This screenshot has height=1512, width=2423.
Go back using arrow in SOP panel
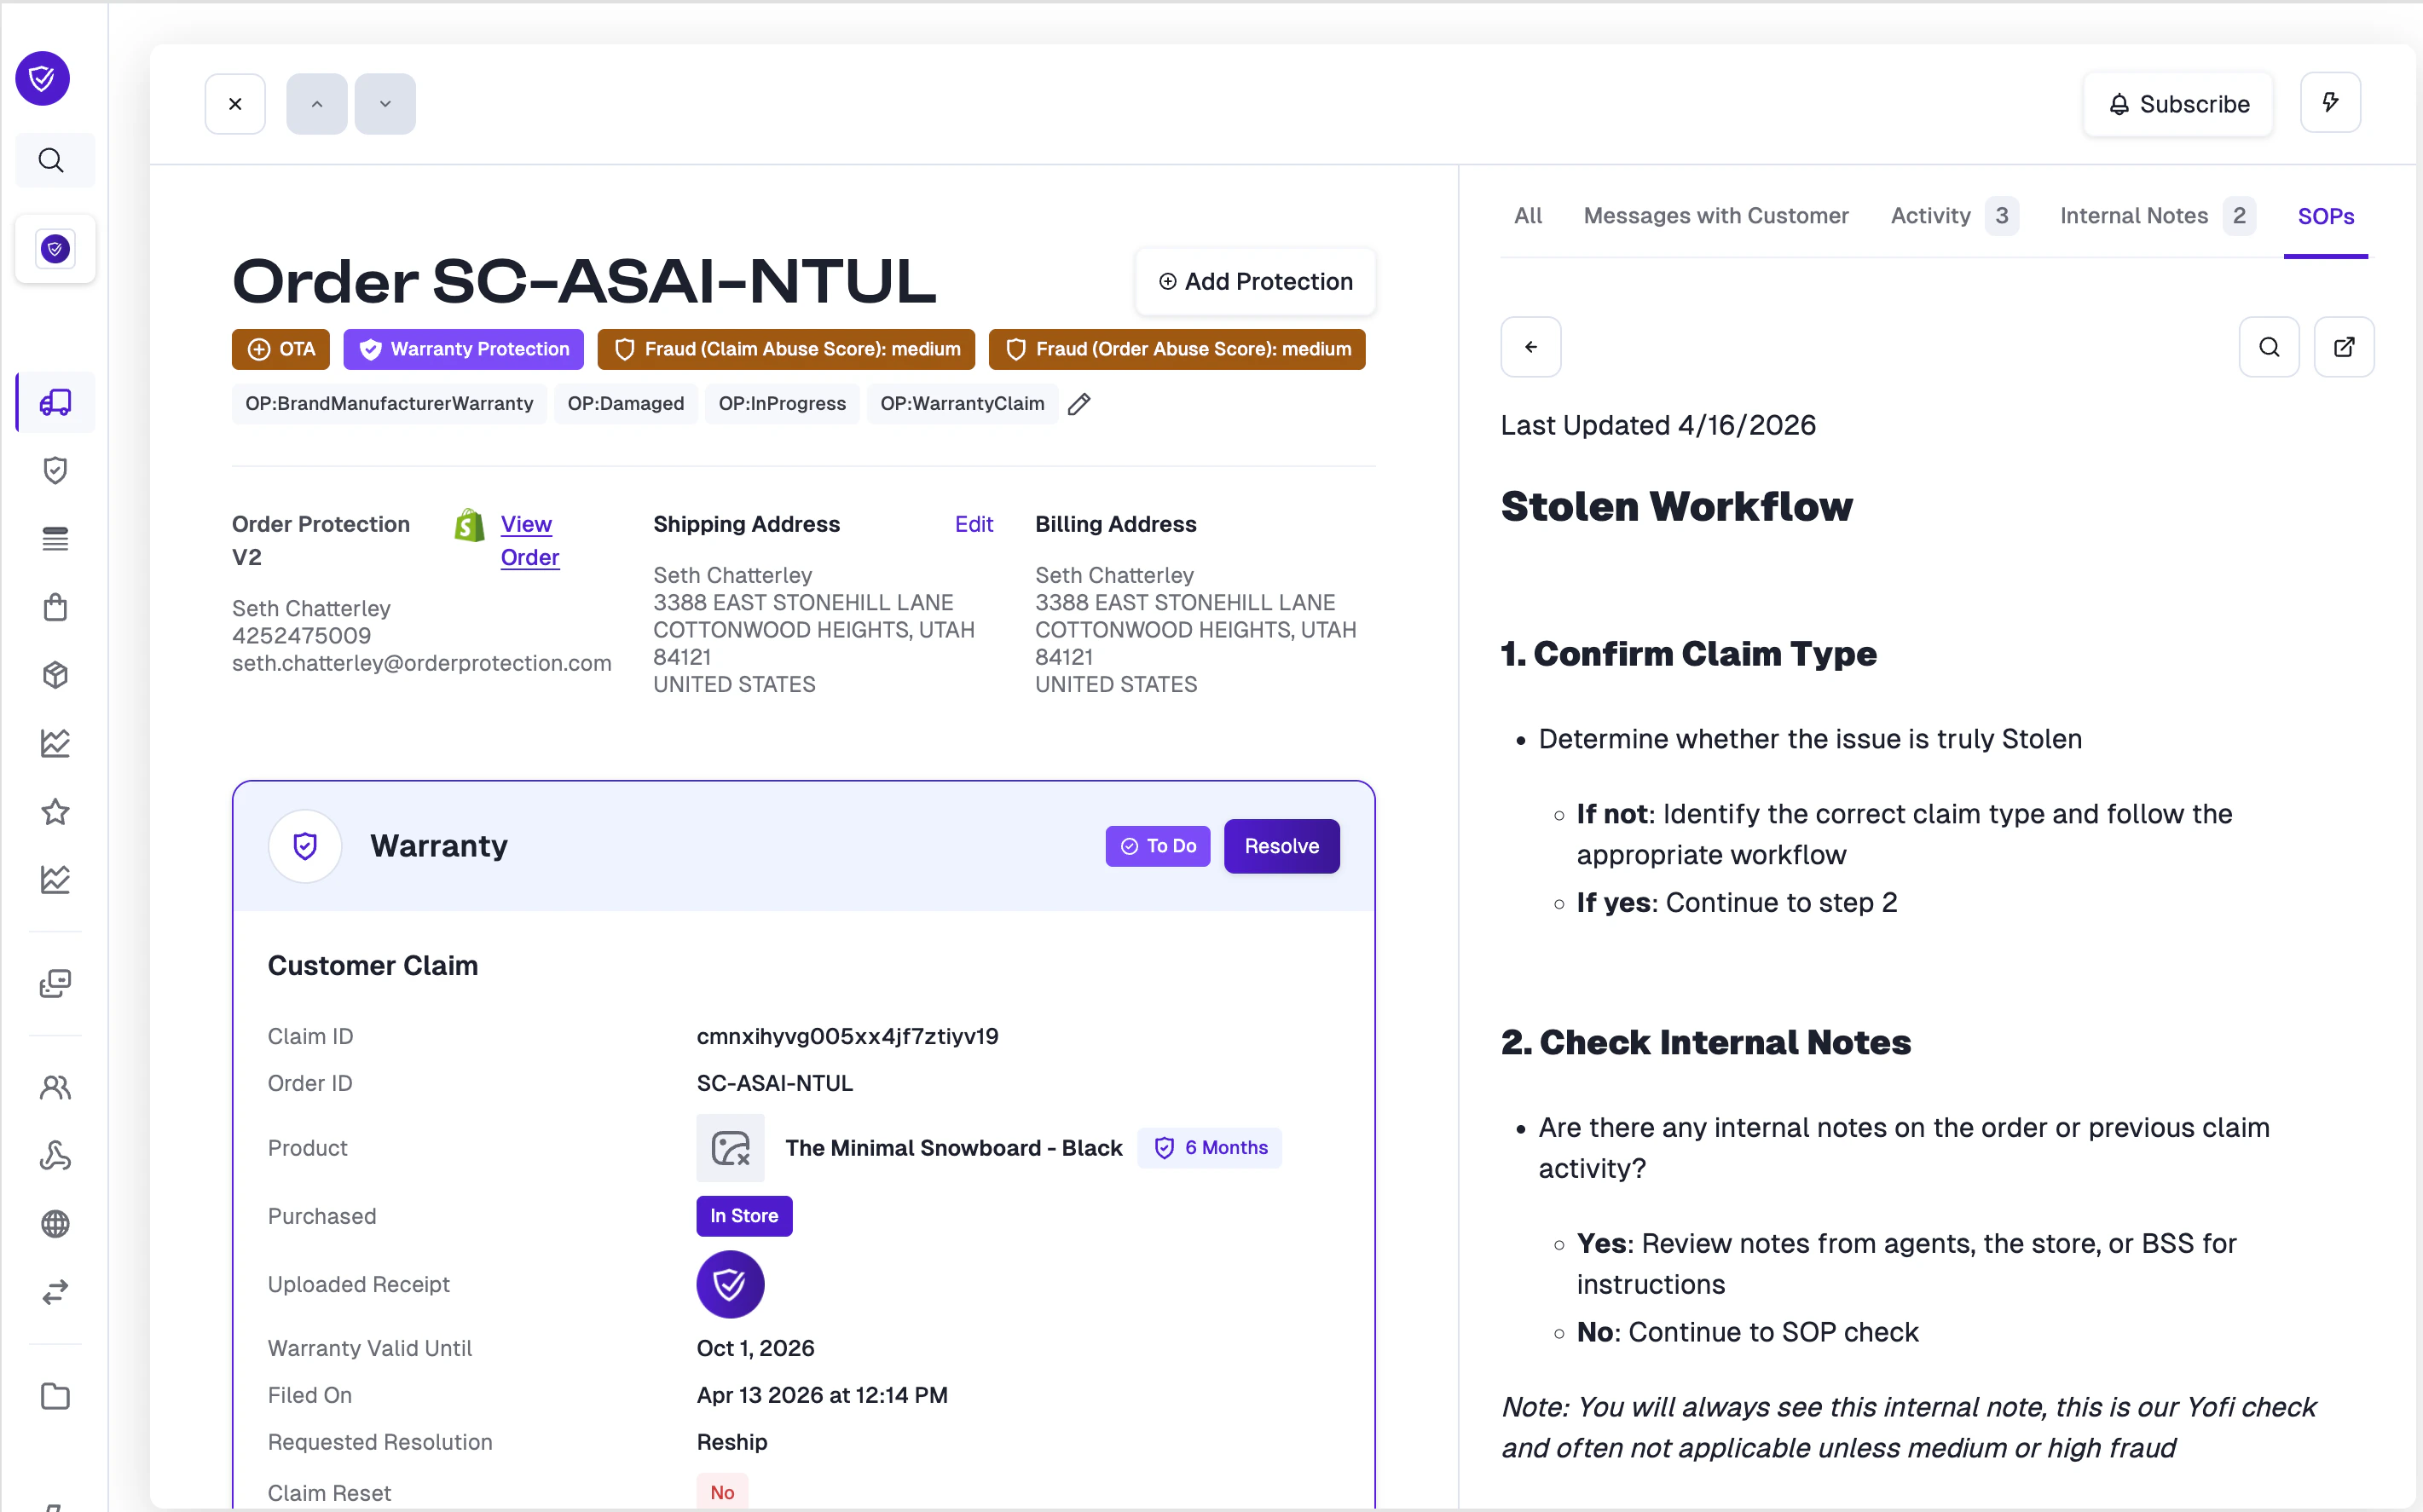pos(1530,346)
